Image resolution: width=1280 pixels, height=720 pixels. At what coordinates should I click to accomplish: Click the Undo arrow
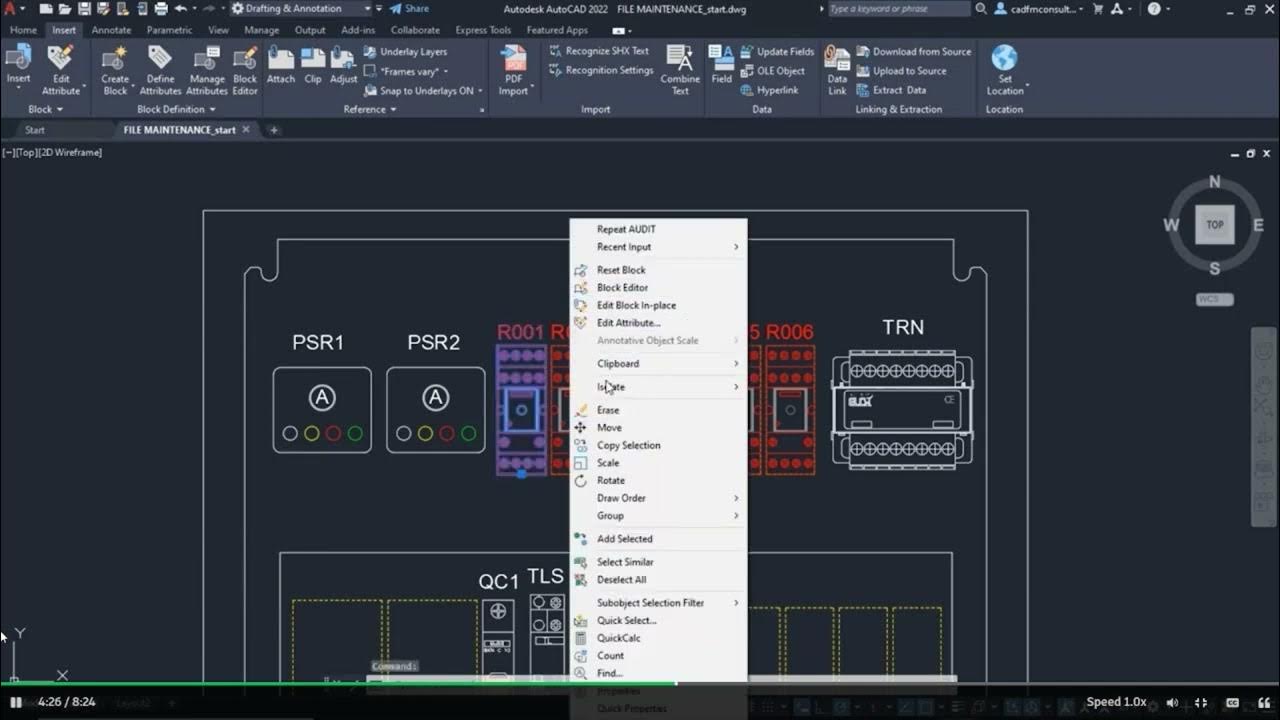coord(181,9)
